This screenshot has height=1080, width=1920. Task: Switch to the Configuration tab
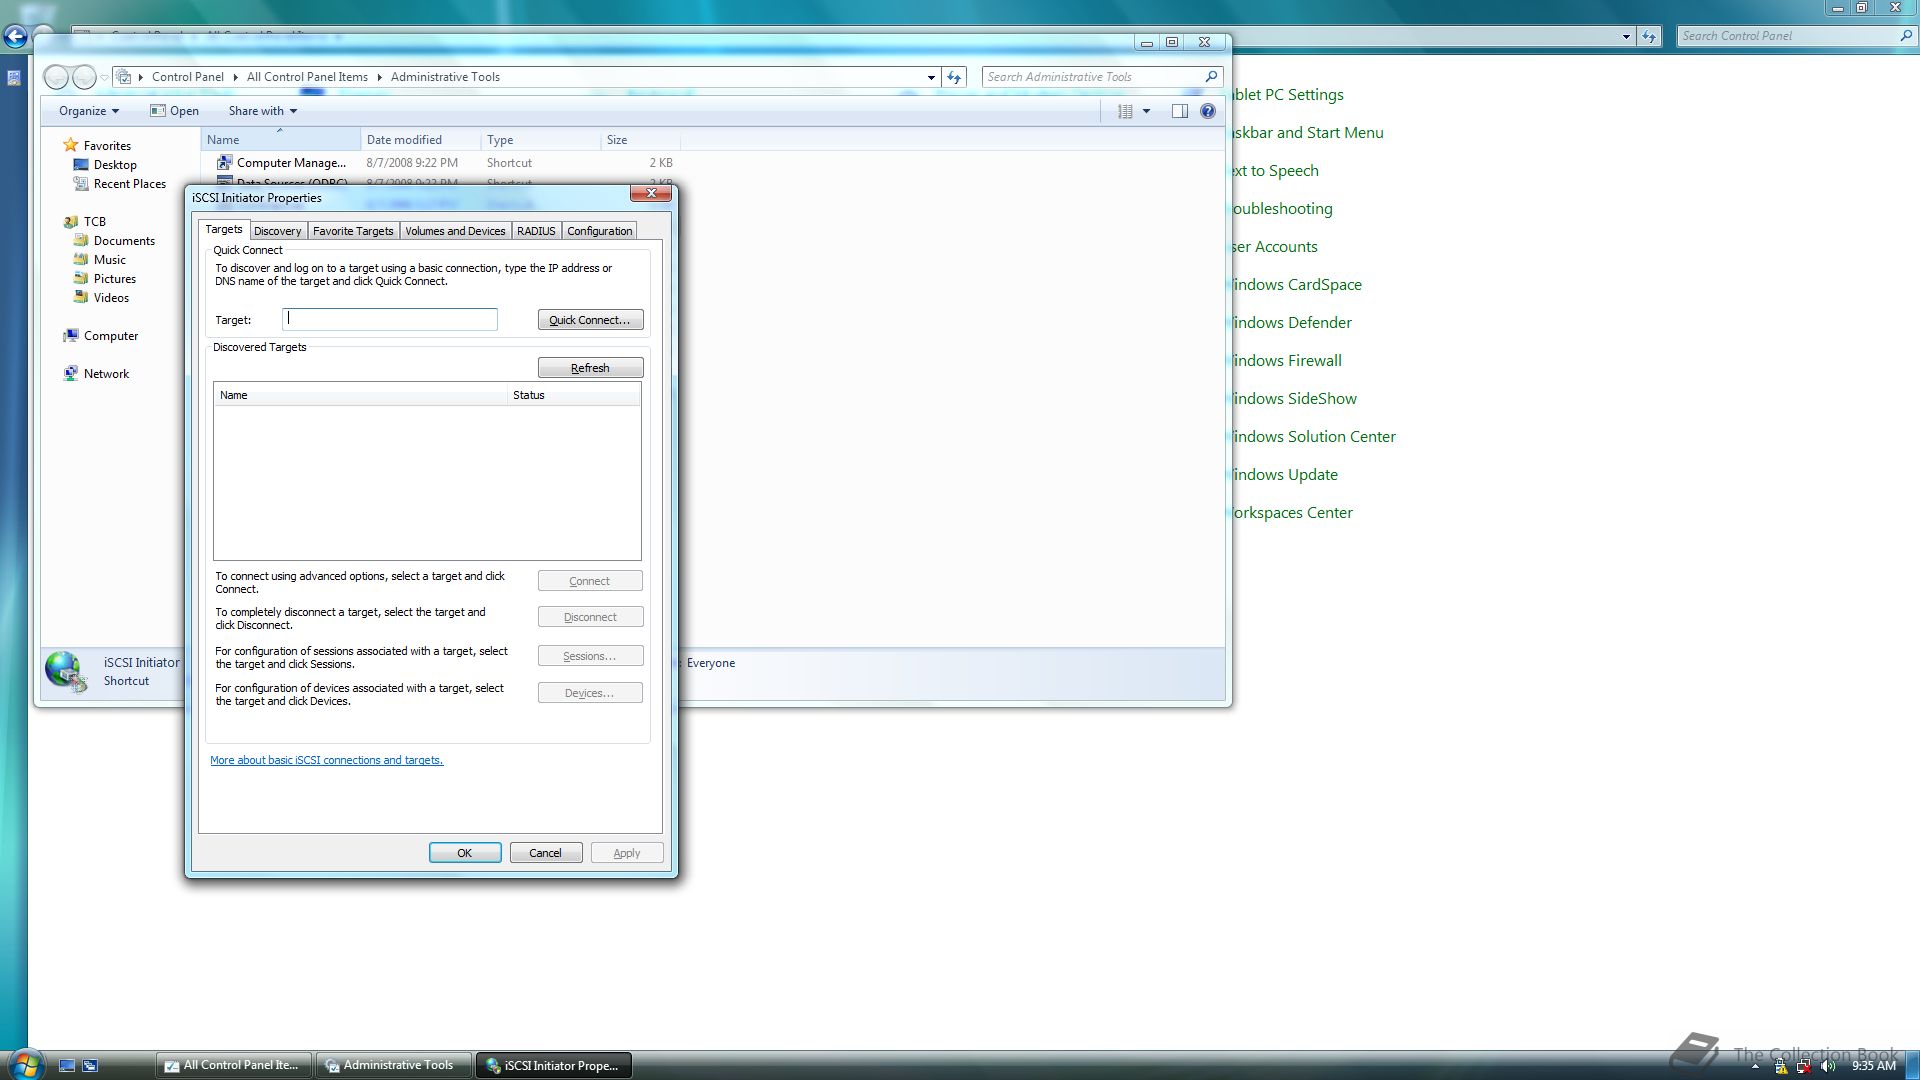pos(599,231)
